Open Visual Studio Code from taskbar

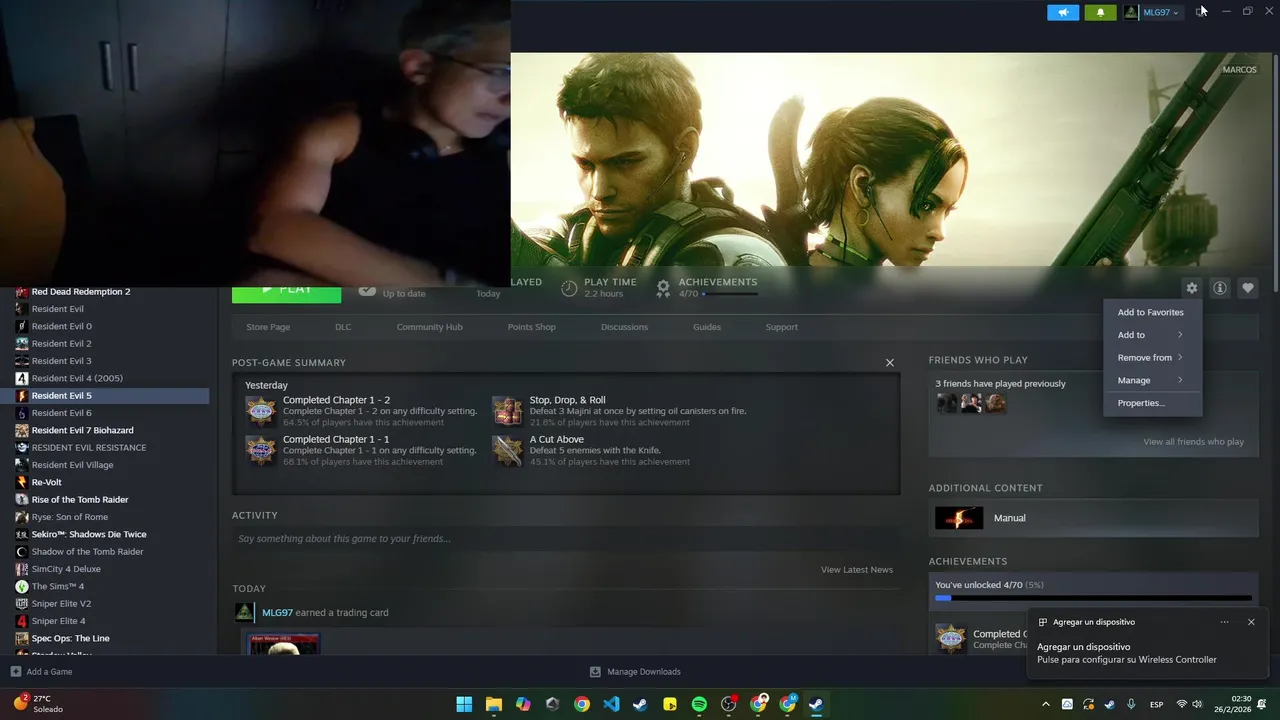click(611, 704)
